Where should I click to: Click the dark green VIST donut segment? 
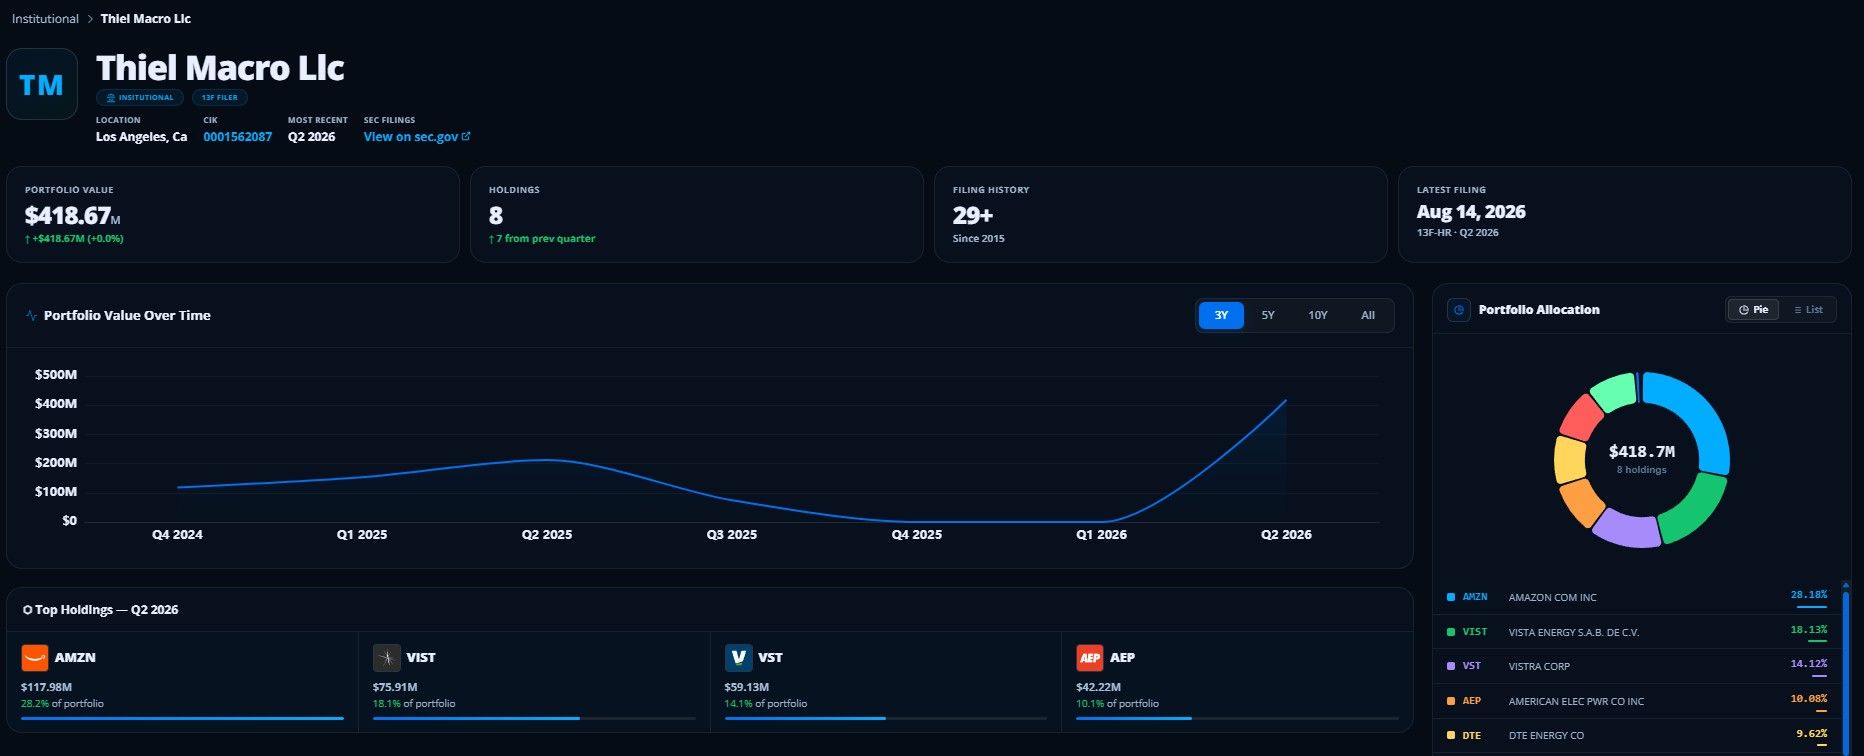(1695, 510)
